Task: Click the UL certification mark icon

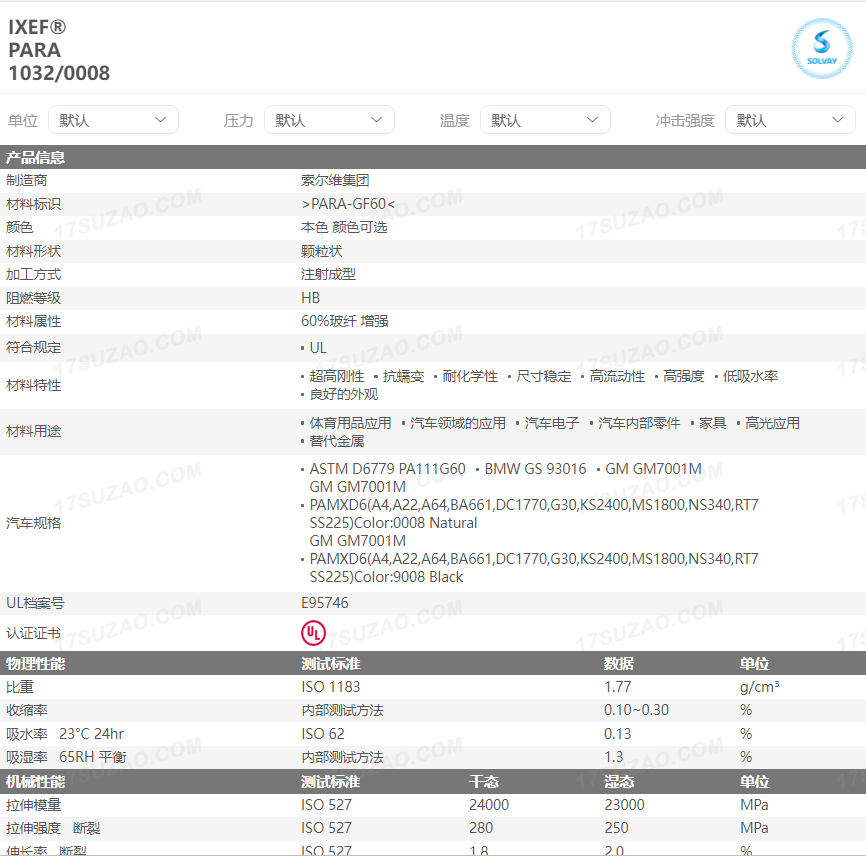Action: (313, 633)
